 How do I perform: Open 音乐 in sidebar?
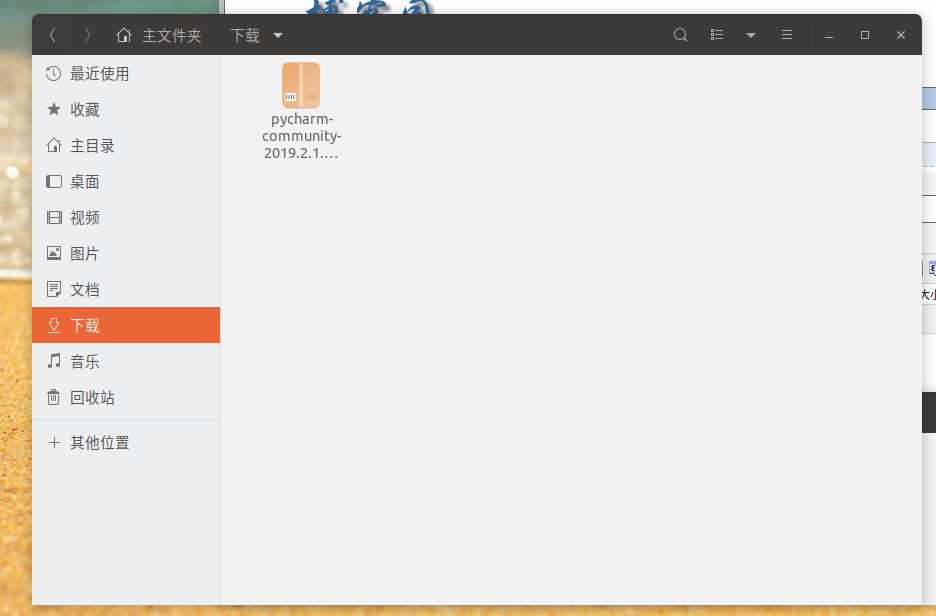126,361
